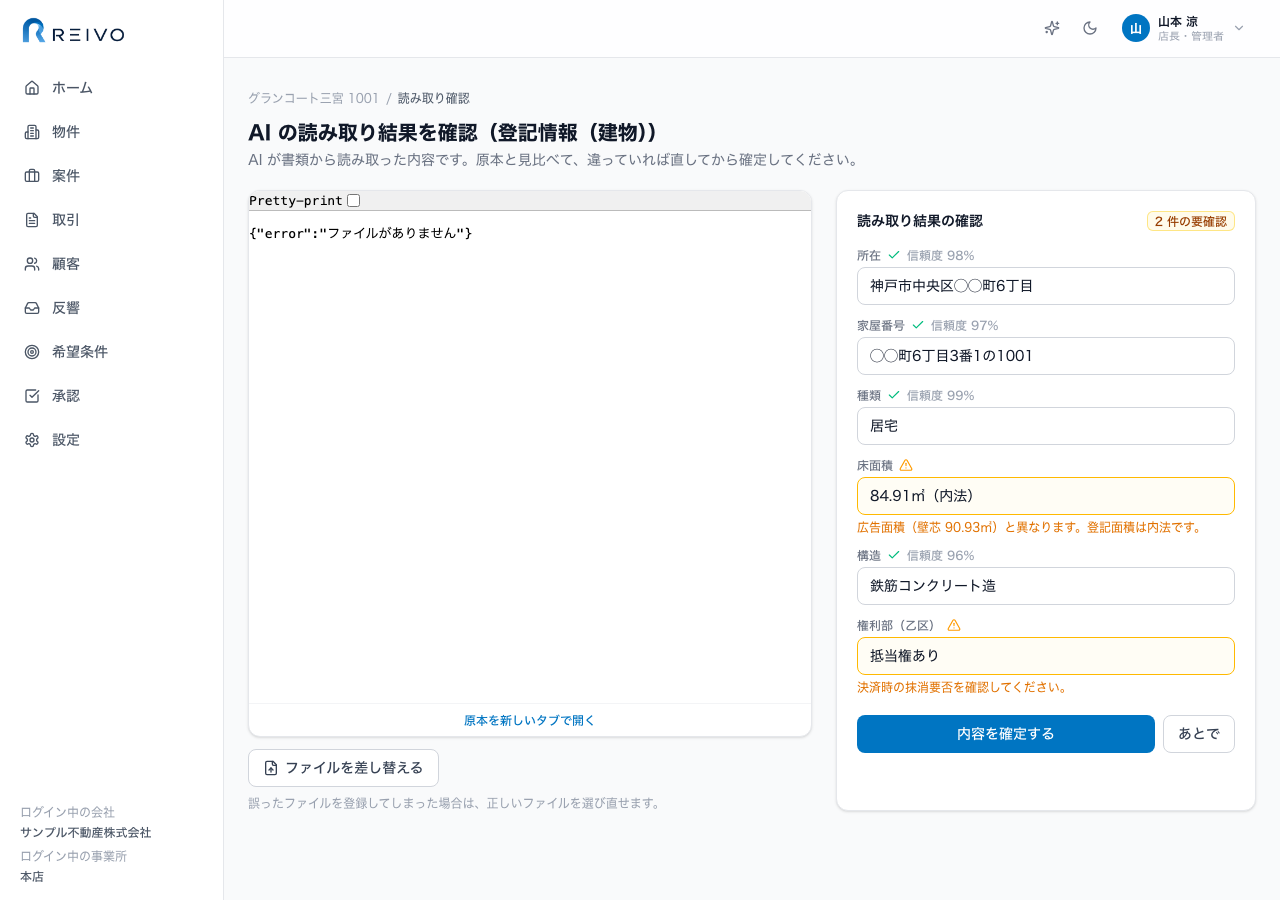This screenshot has height=900, width=1280.
Task: Open the AI sparkle assistant icon
Action: [x=1052, y=28]
